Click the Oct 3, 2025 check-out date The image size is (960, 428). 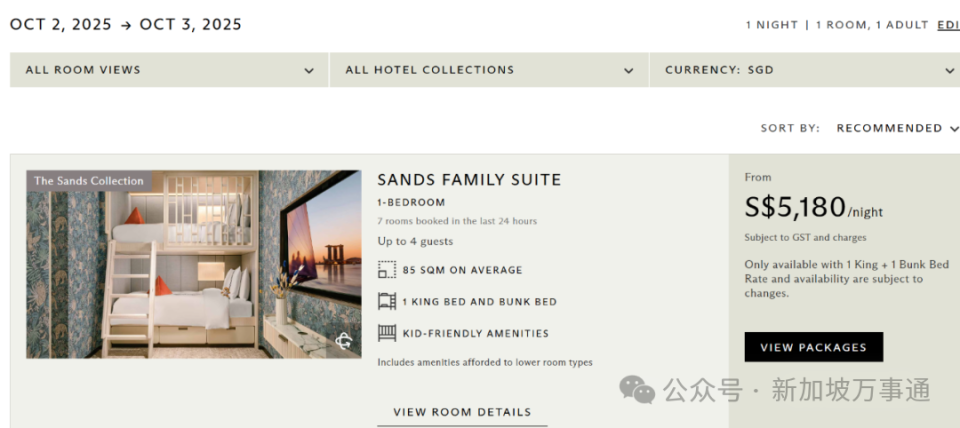(190, 25)
